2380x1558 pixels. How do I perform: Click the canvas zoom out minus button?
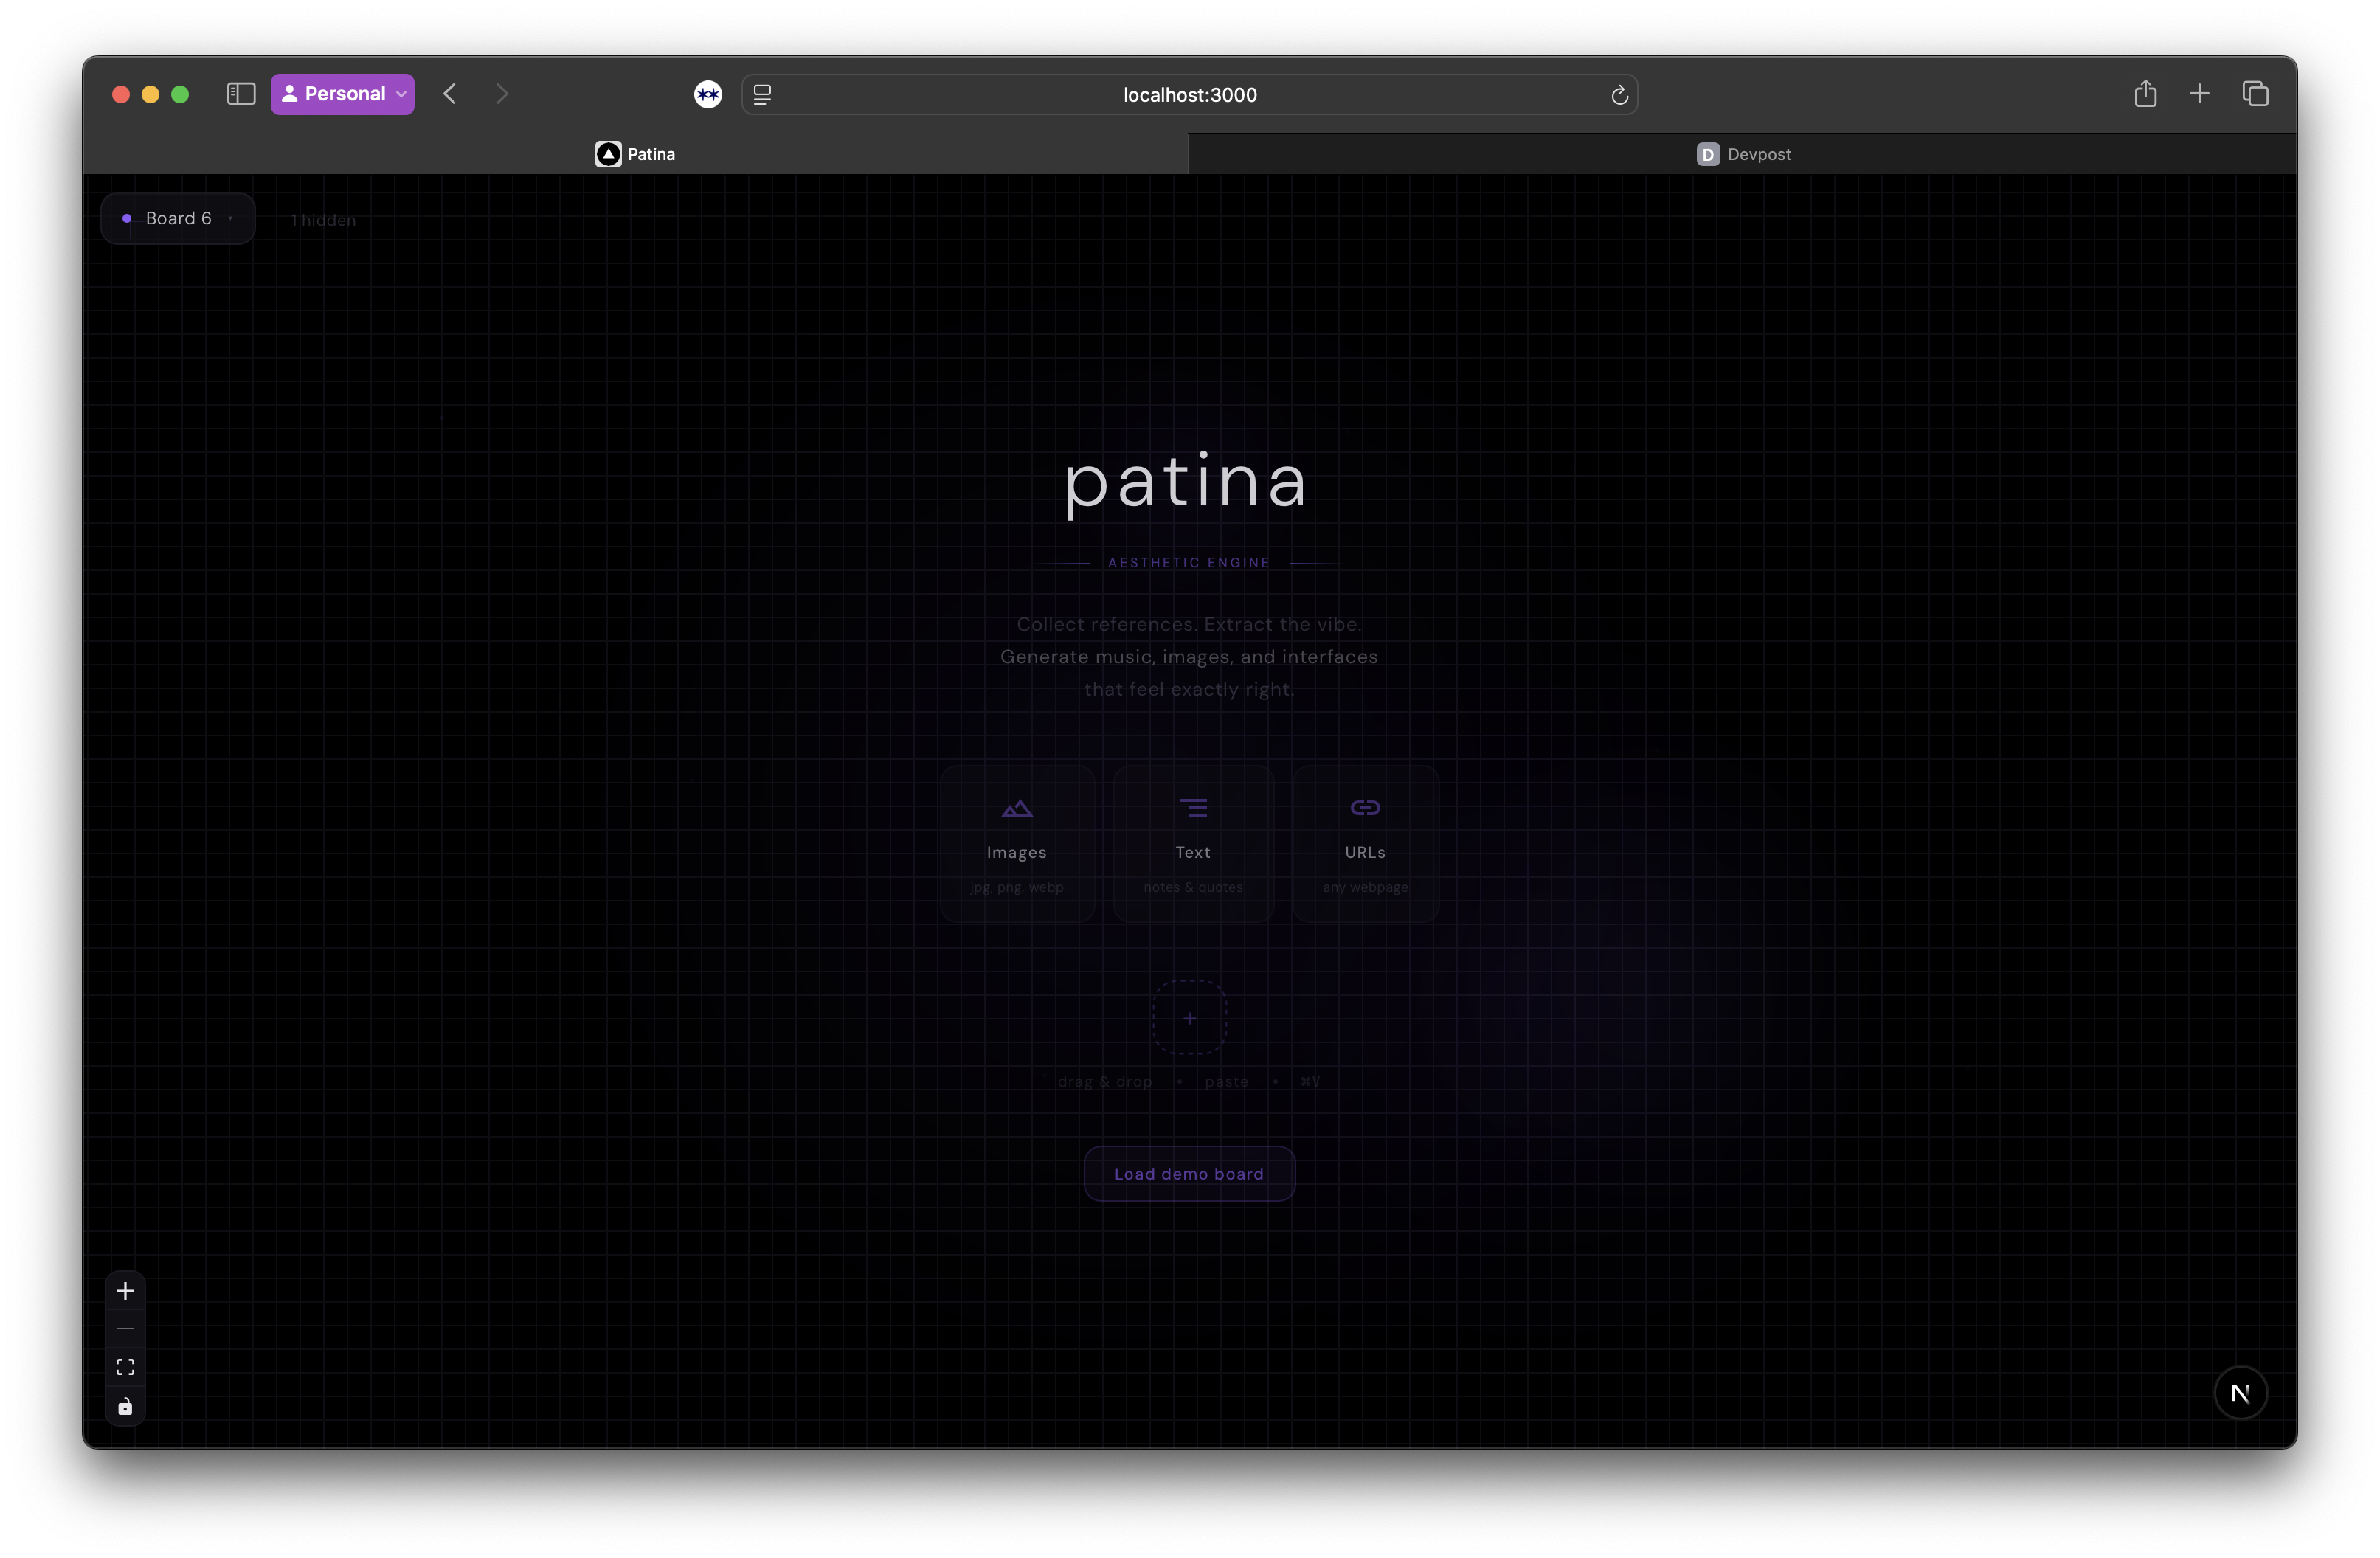[x=125, y=1329]
